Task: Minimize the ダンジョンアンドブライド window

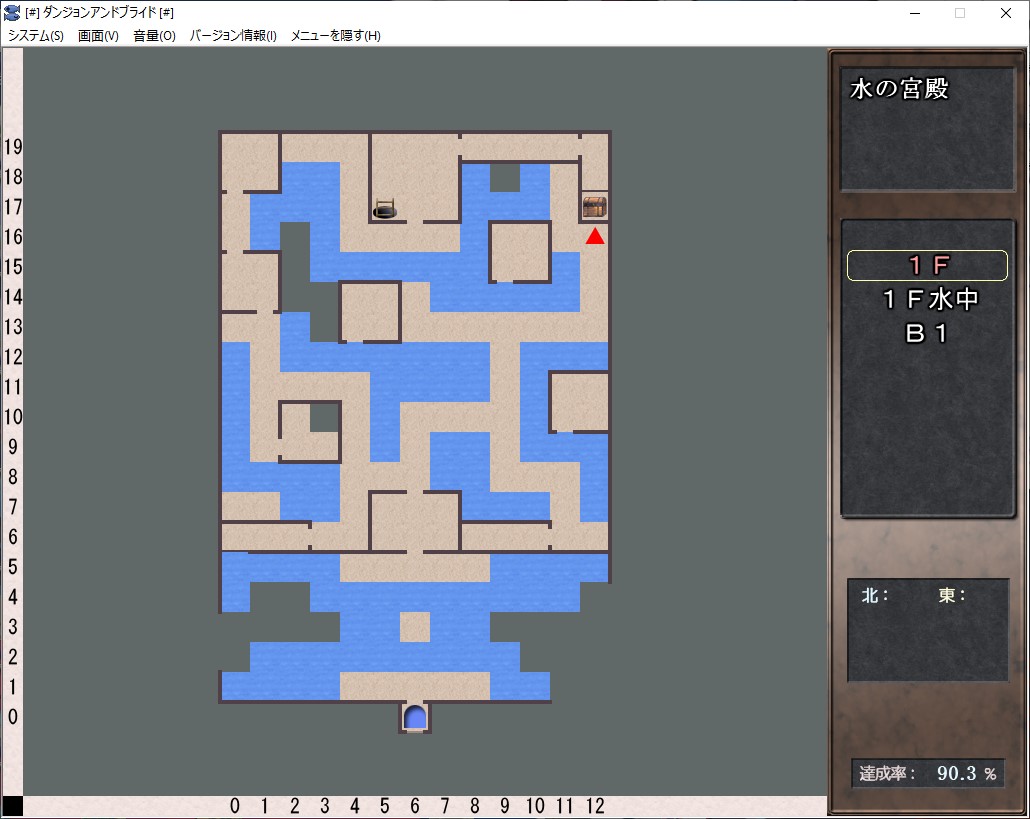Action: click(x=915, y=13)
